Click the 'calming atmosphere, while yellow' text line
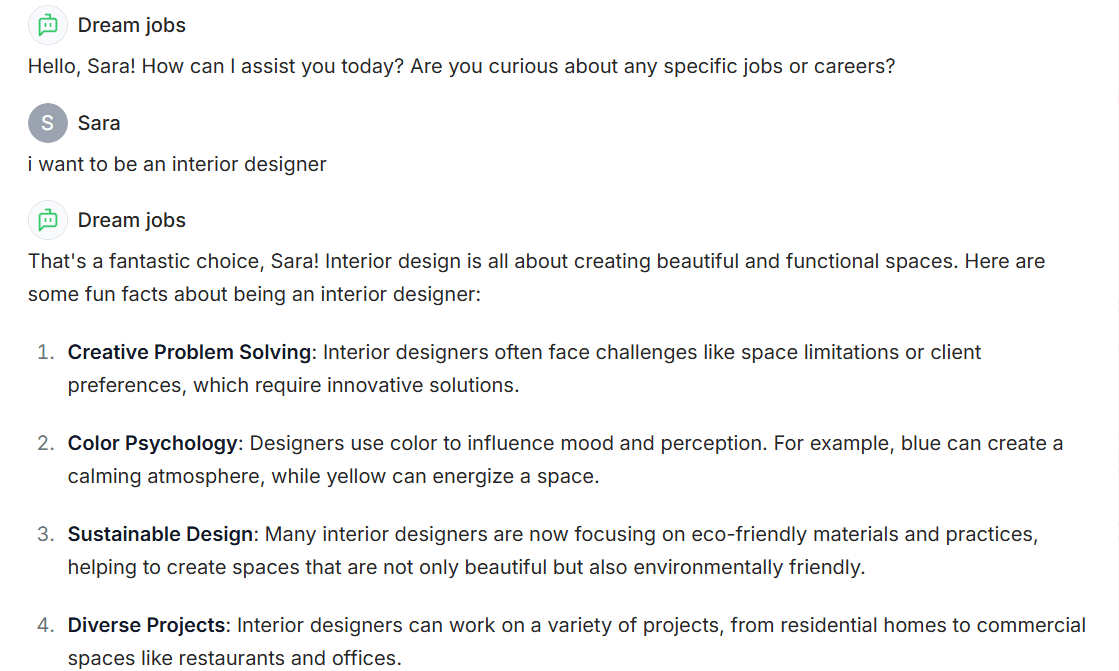The image size is (1119, 671). coord(333,476)
